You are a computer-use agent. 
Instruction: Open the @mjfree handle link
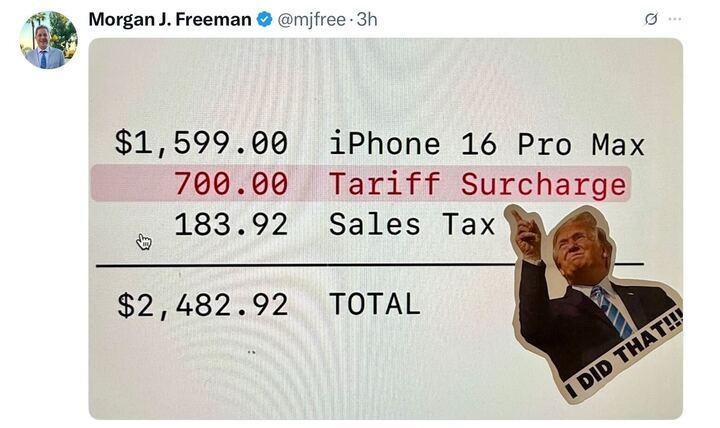pos(313,19)
